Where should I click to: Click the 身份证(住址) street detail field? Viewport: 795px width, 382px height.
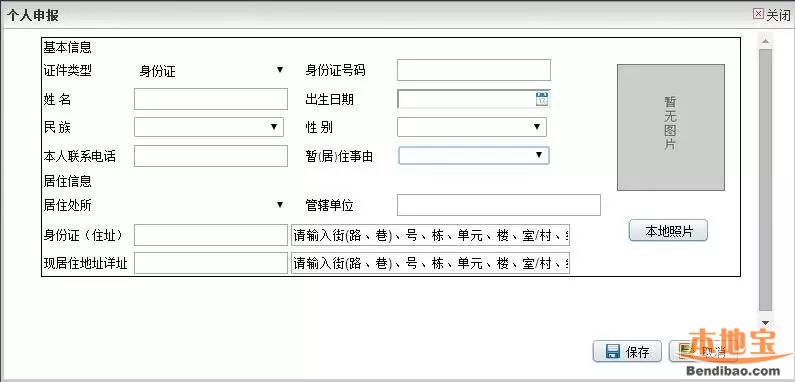[x=430, y=235]
